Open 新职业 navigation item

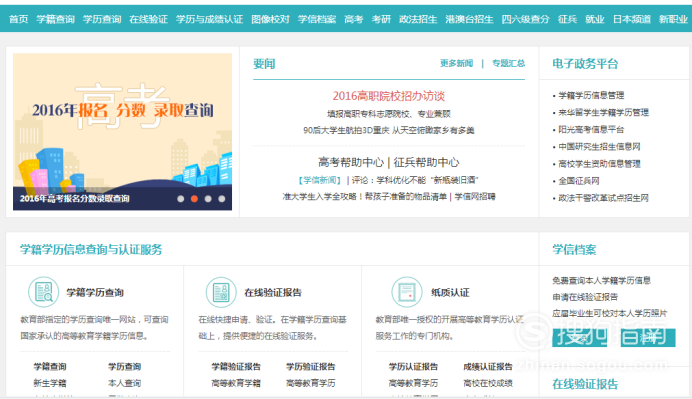(673, 19)
